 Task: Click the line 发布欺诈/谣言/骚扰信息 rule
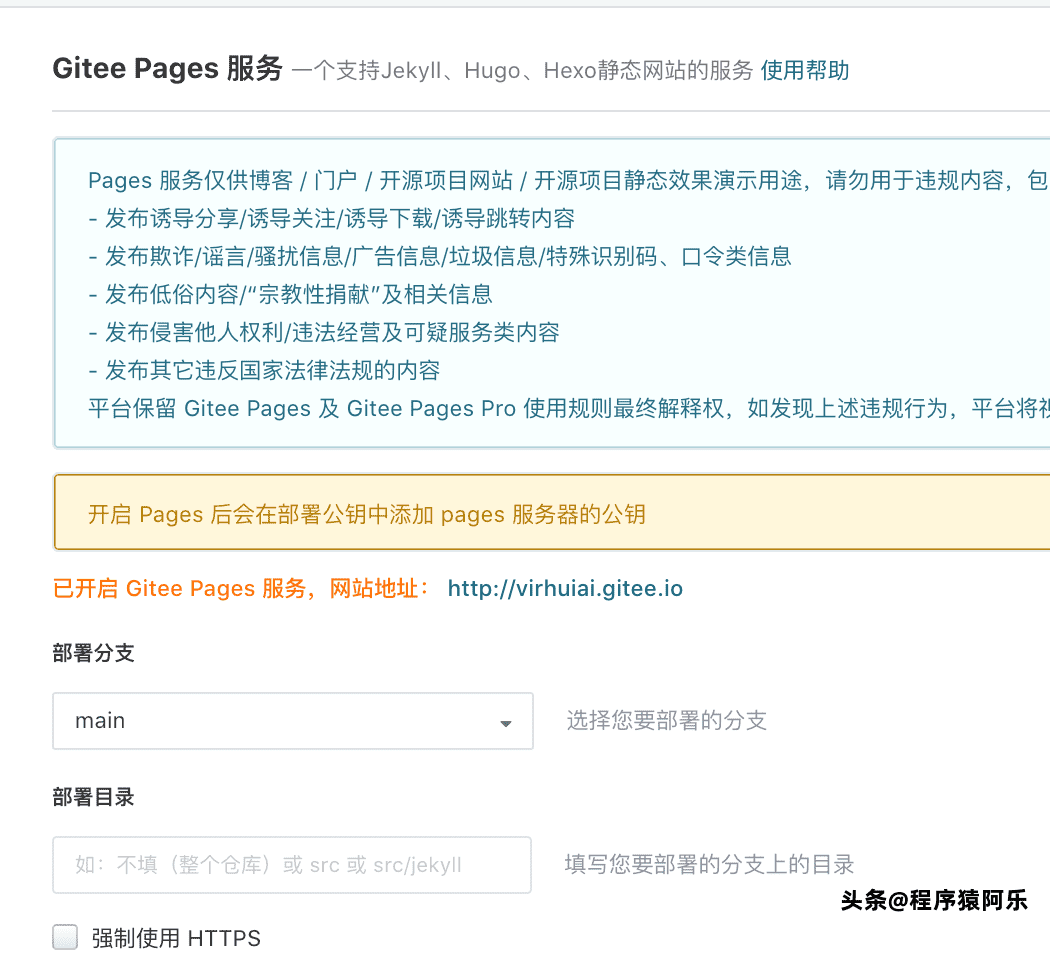440,256
